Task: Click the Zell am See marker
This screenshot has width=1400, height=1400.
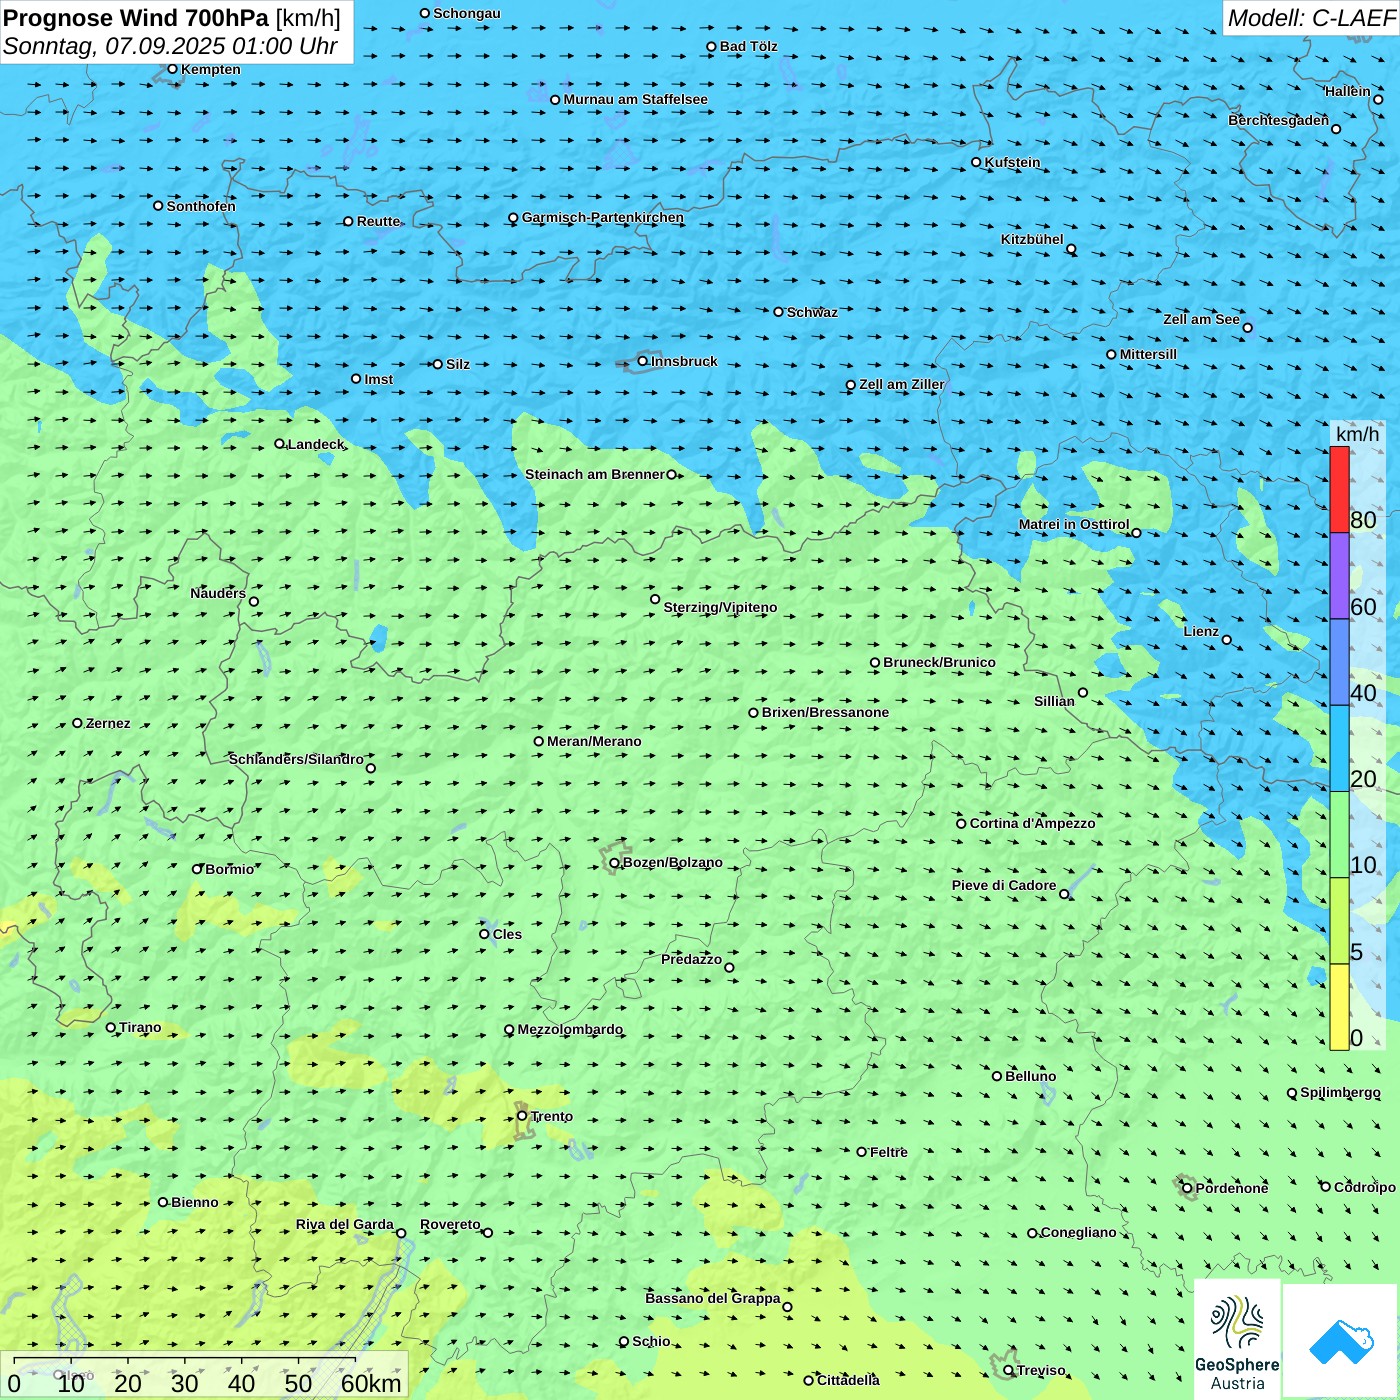Action: tap(1247, 327)
